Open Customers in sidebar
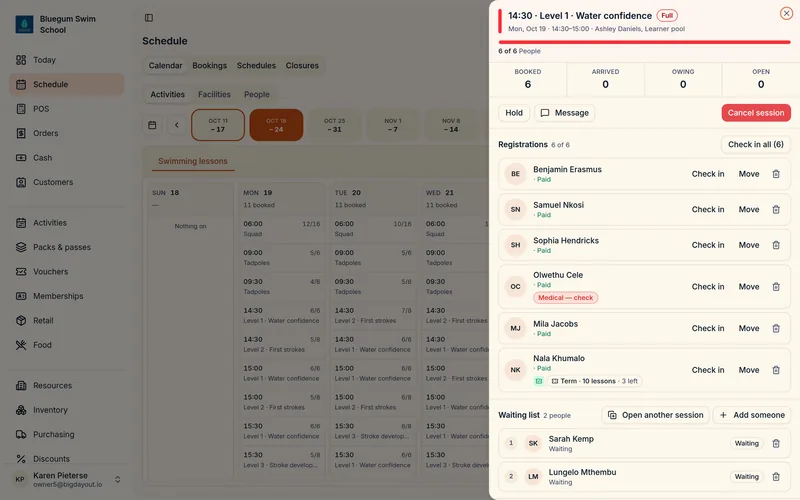The width and height of the screenshot is (800, 500). click(x=66, y=182)
